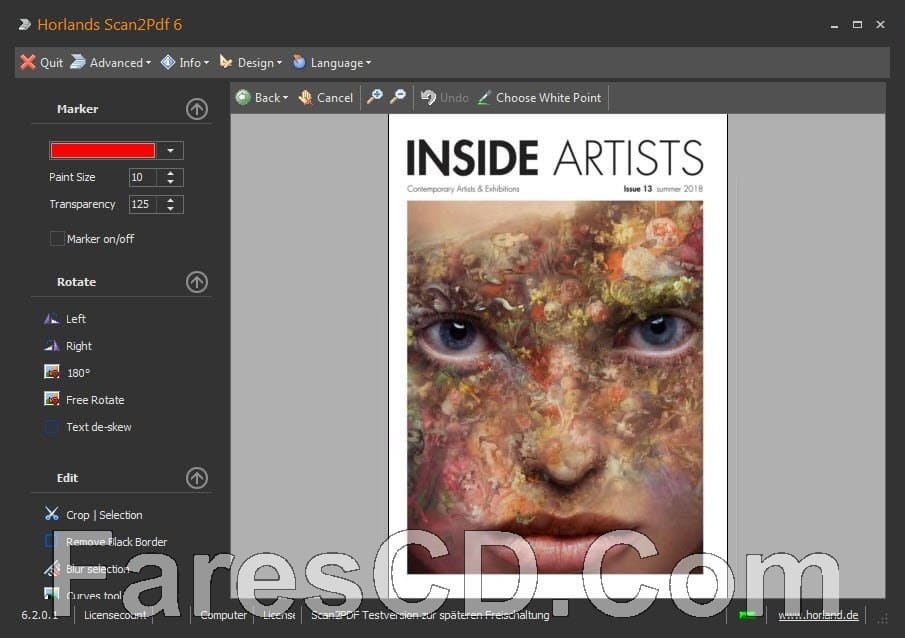
Task: Click the Paint Size input field
Action: tap(143, 177)
